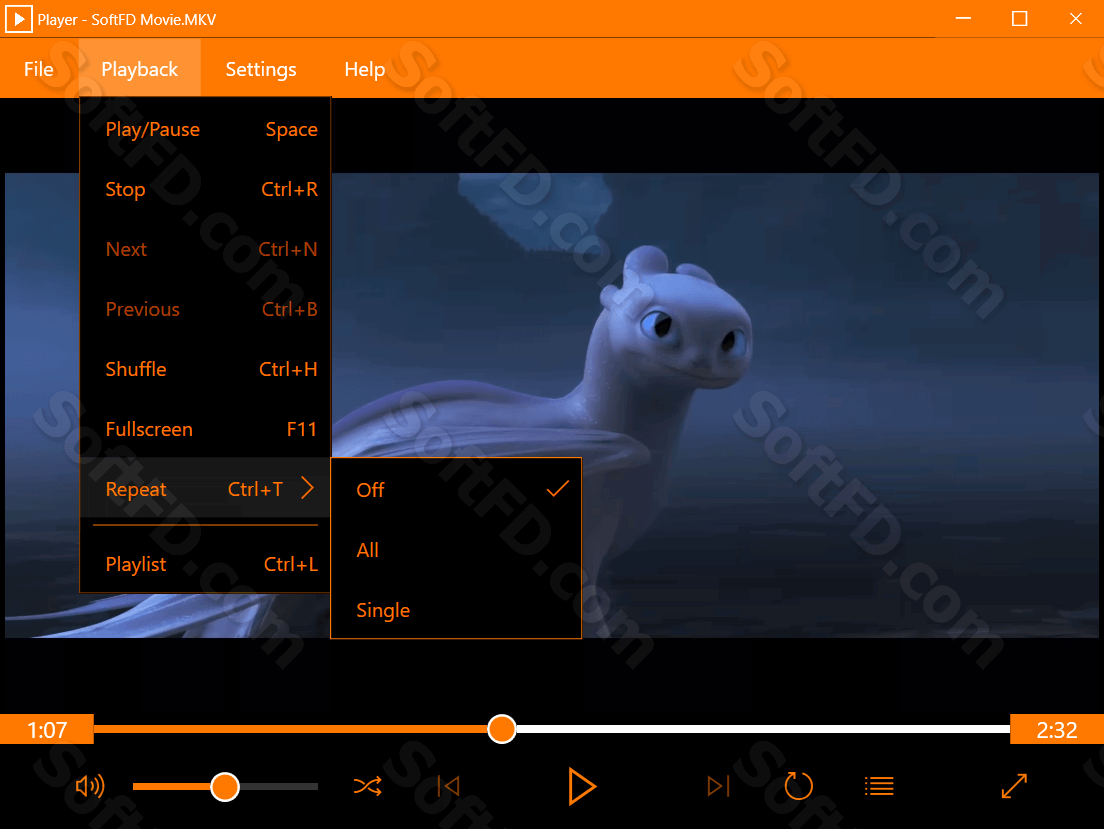1104x829 pixels.
Task: Click the volume slider knob
Action: (225, 787)
